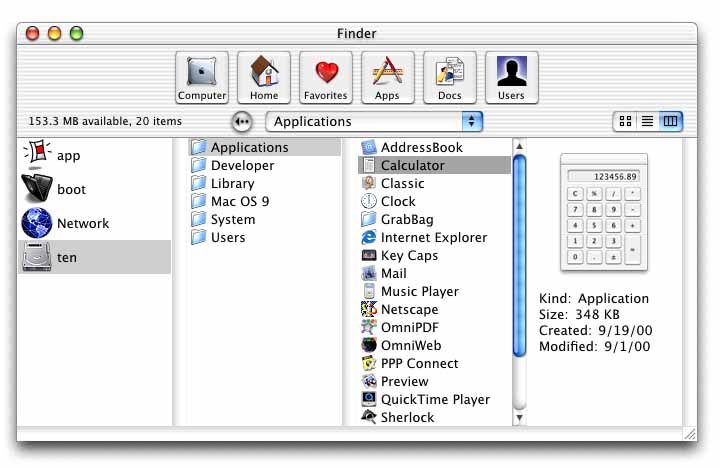Select the Clock application icon
Image resolution: width=720 pixels, height=468 pixels.
[x=369, y=201]
